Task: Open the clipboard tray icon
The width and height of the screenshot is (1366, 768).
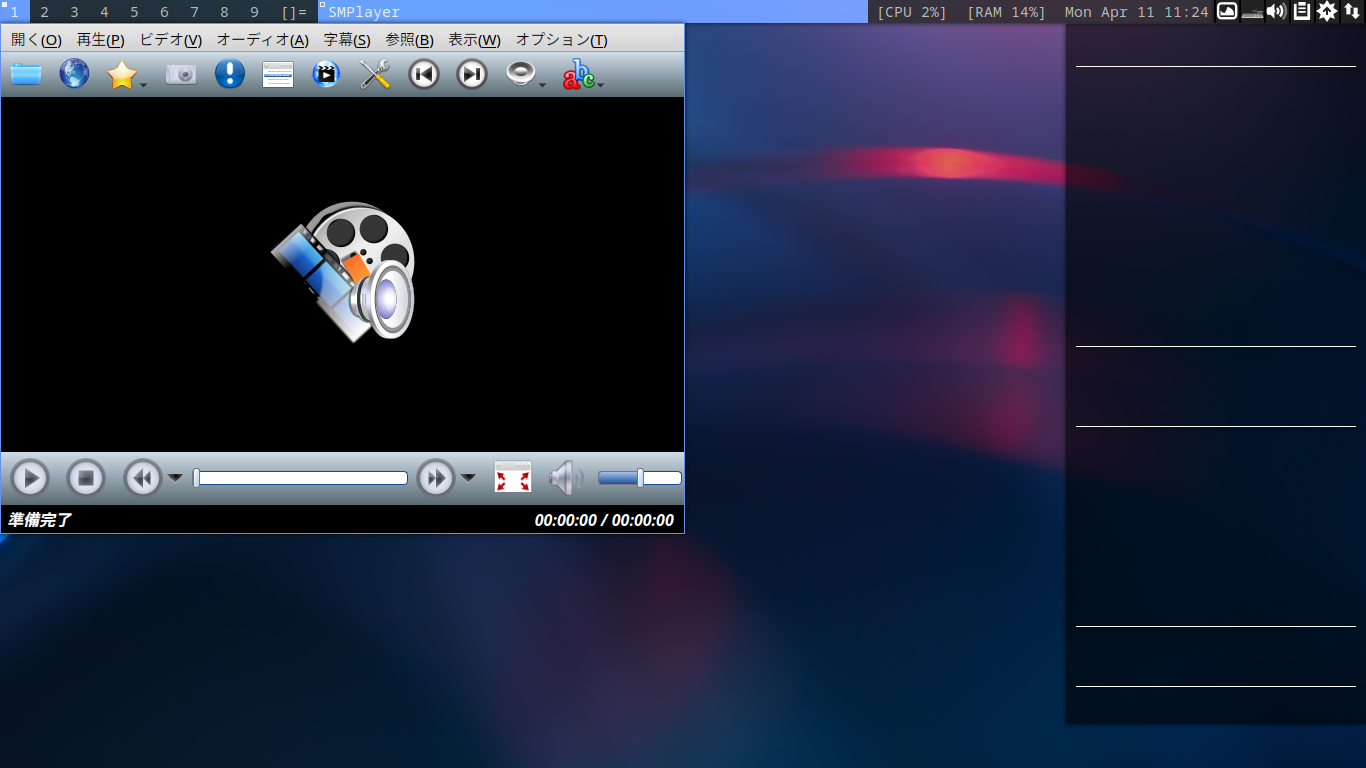Action: coord(1302,11)
